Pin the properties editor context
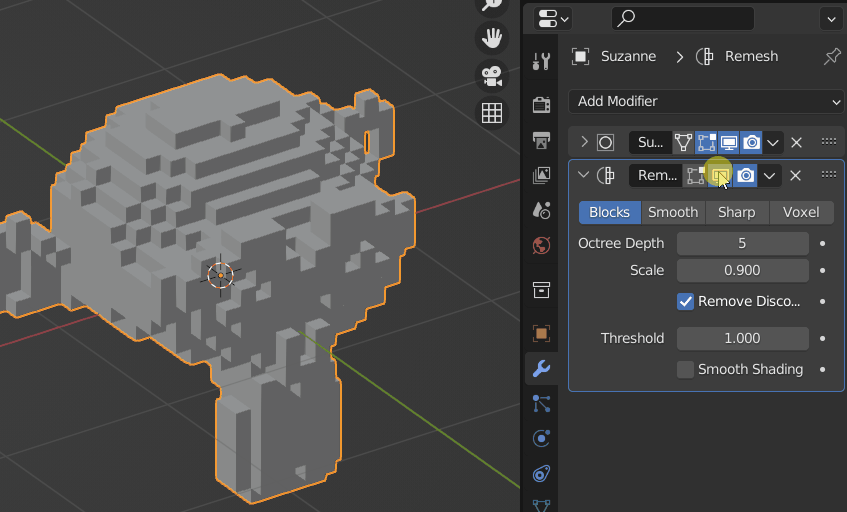Viewport: 847px width, 512px height. click(832, 56)
